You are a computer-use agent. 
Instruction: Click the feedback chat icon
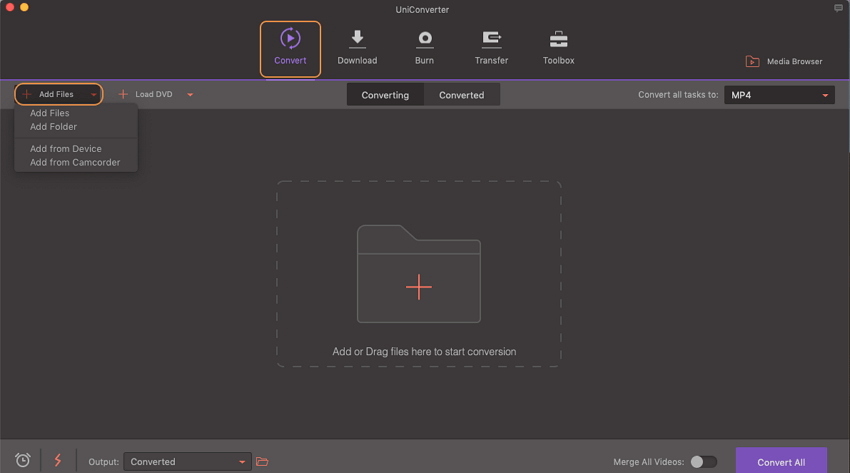(838, 8)
